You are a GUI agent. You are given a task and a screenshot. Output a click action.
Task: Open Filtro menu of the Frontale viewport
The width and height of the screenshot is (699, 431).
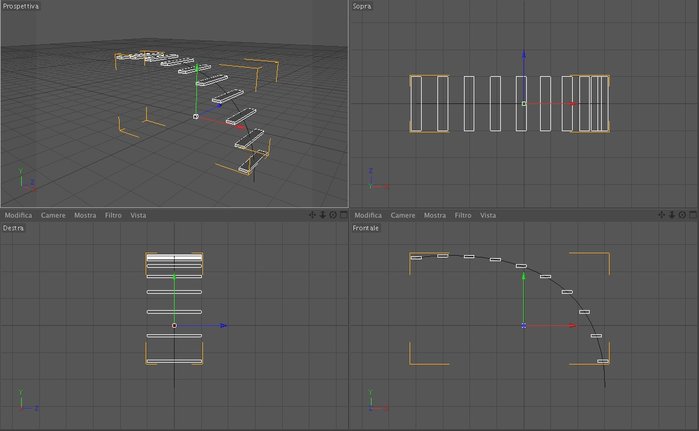click(463, 215)
